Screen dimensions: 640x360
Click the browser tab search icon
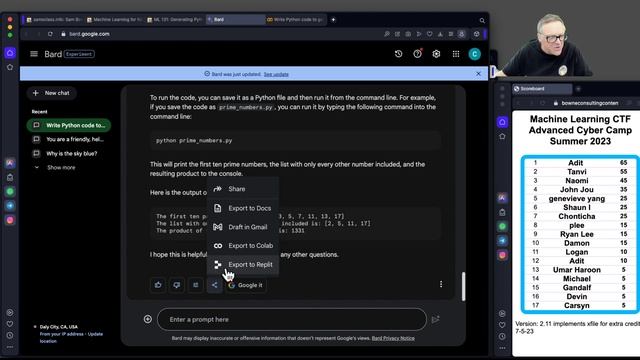point(482,20)
